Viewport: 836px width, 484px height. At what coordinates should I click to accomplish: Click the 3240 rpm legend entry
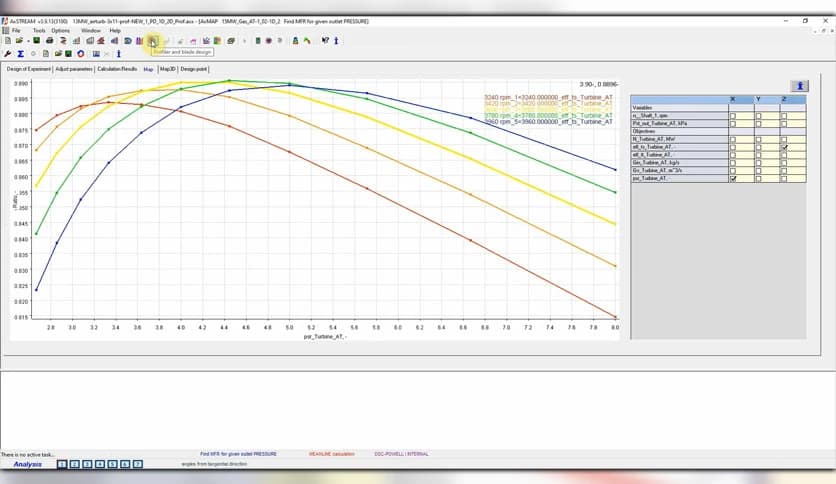[x=549, y=98]
